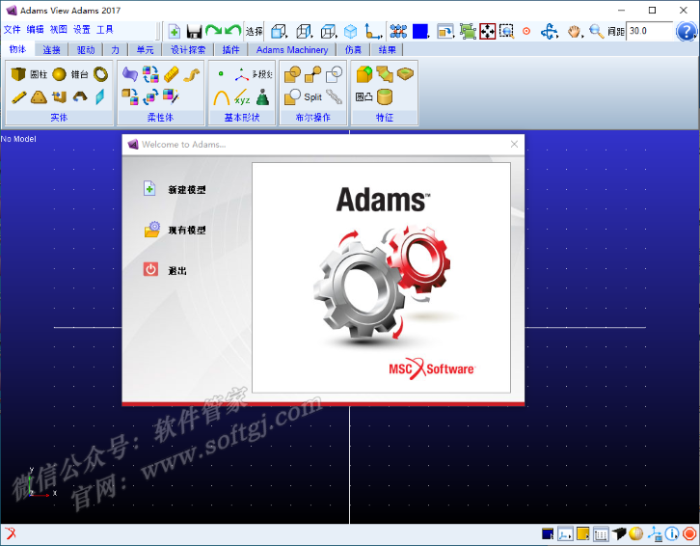Click the dark blue window layout icon
700x546 pixels.
coord(547,534)
